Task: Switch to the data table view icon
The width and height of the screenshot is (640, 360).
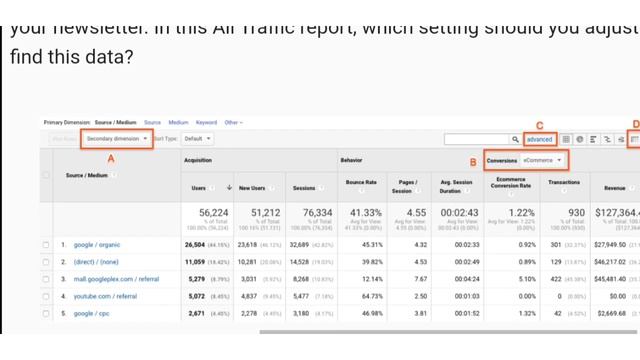Action: pyautogui.click(x=566, y=139)
